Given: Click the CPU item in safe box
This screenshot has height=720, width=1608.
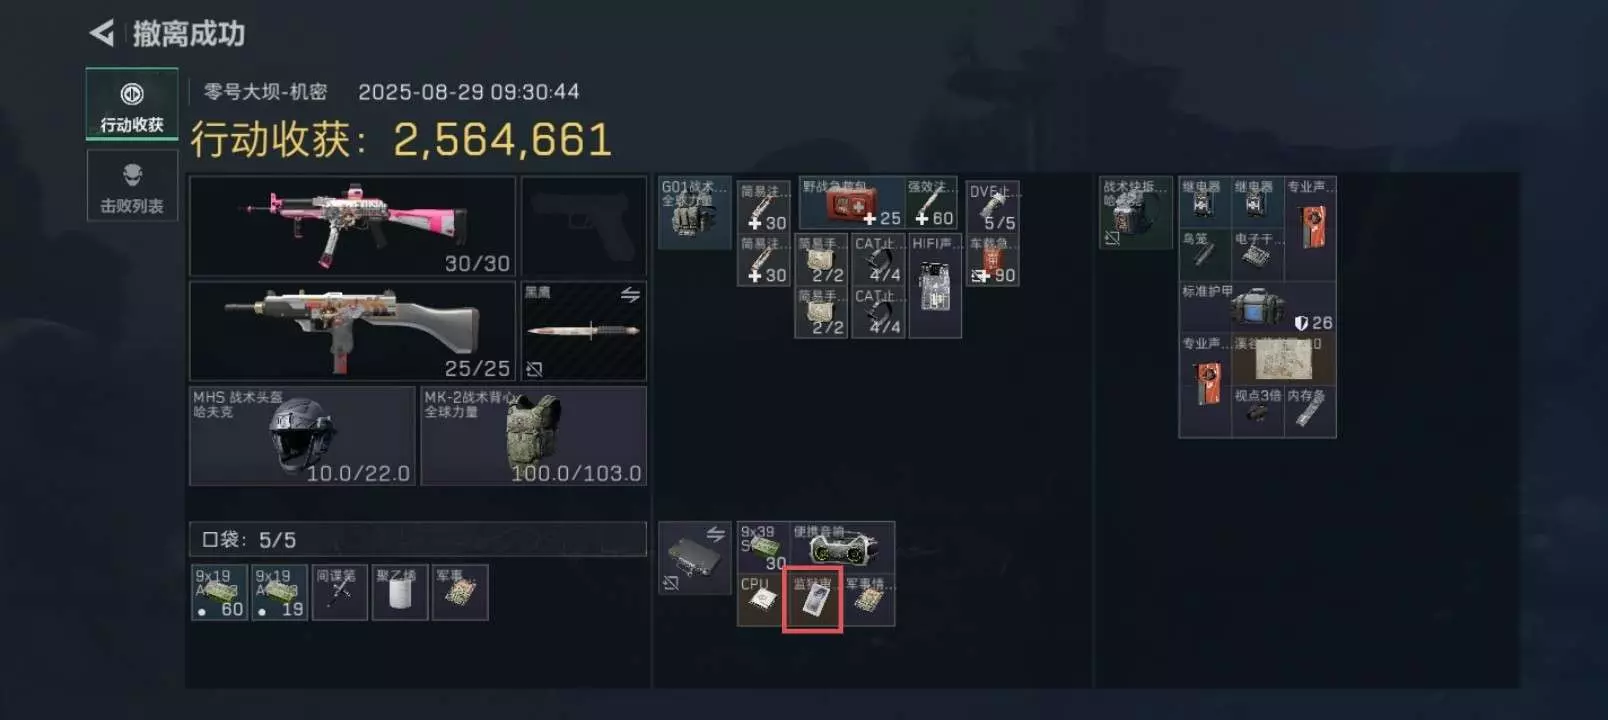Looking at the screenshot, I should coord(762,599).
